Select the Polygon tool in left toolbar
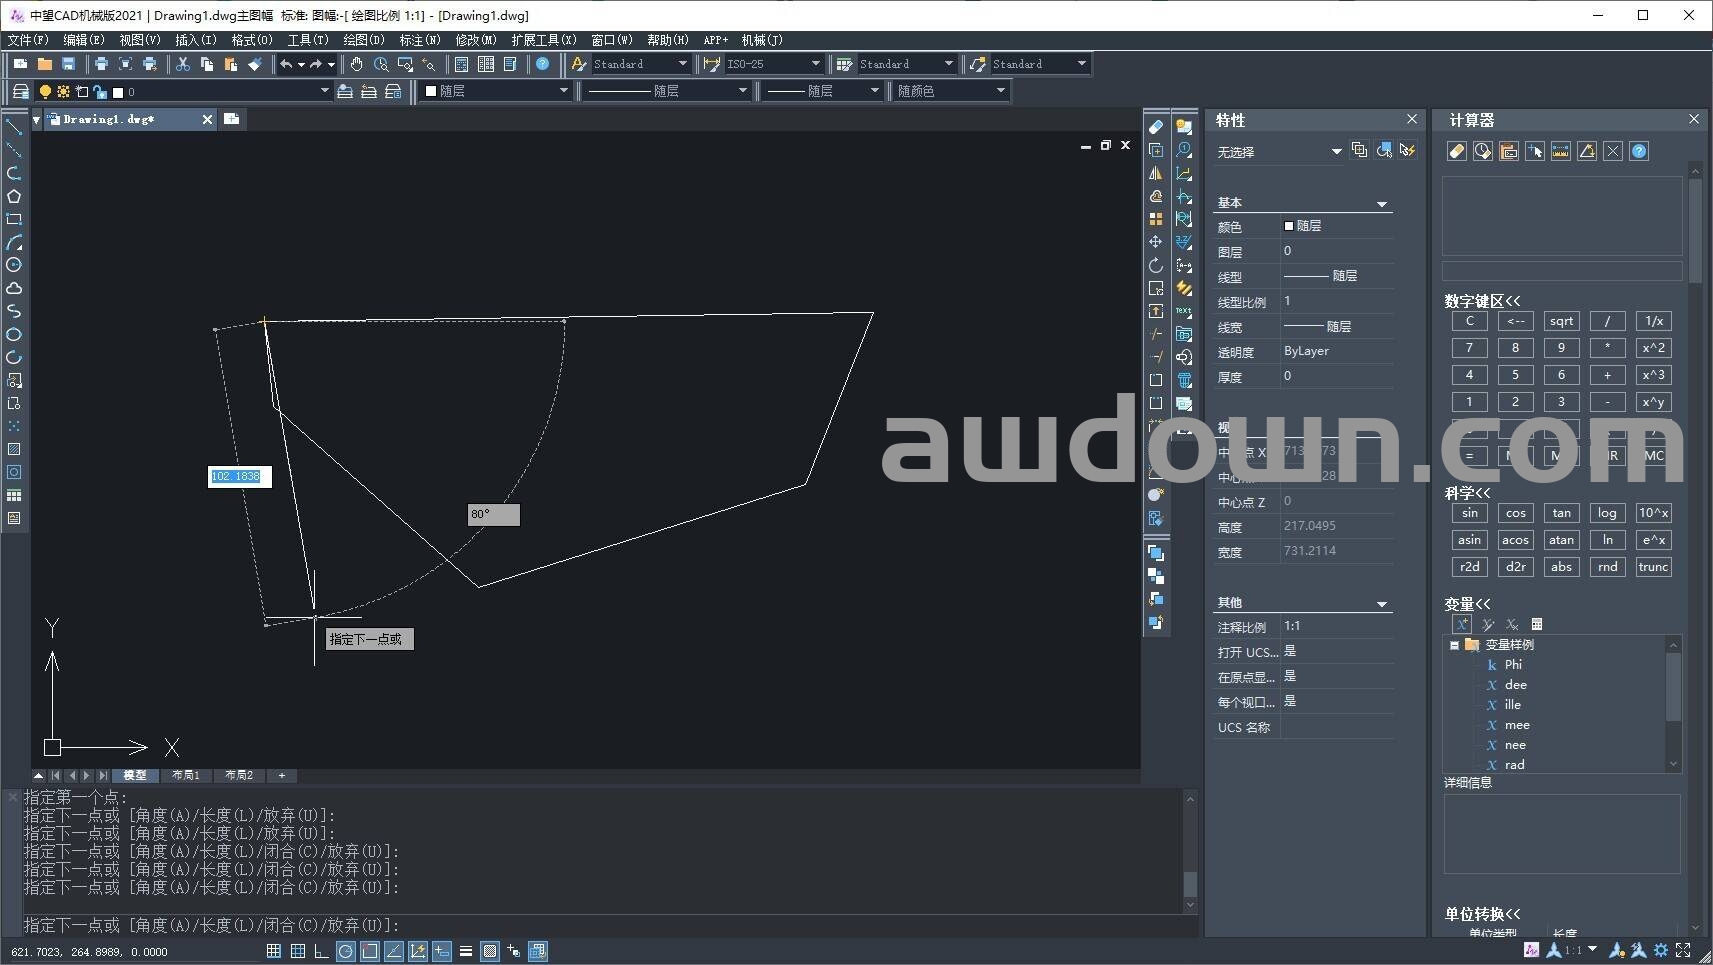Image resolution: width=1713 pixels, height=965 pixels. (14, 196)
